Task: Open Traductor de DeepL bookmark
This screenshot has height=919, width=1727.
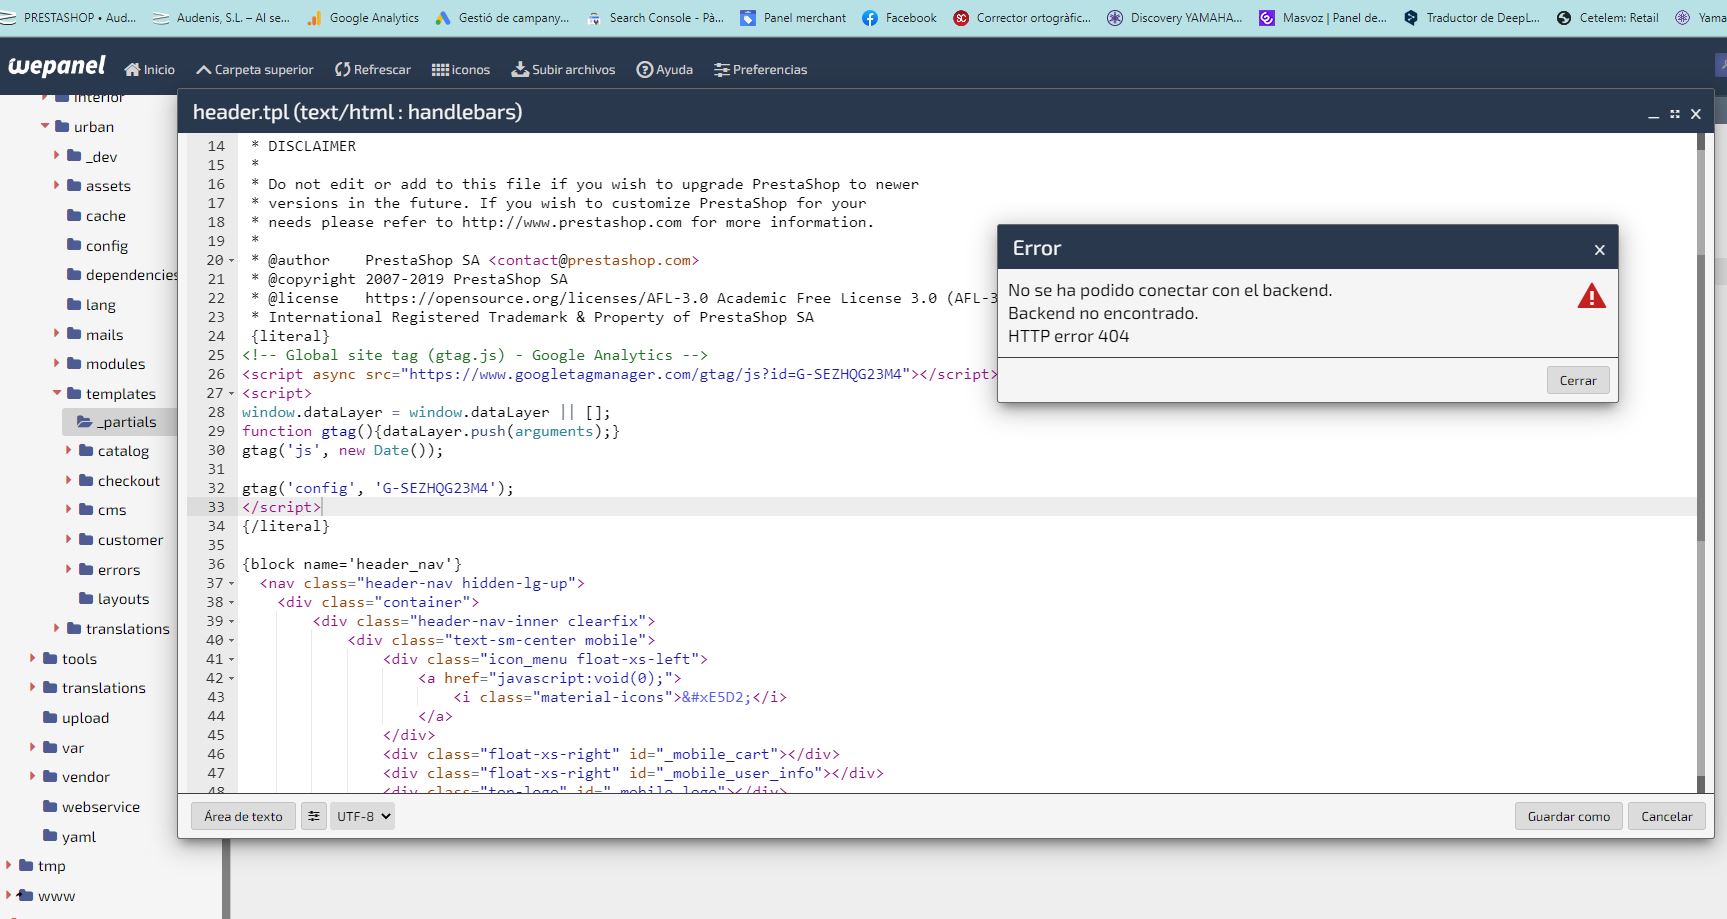Action: (x=1472, y=18)
